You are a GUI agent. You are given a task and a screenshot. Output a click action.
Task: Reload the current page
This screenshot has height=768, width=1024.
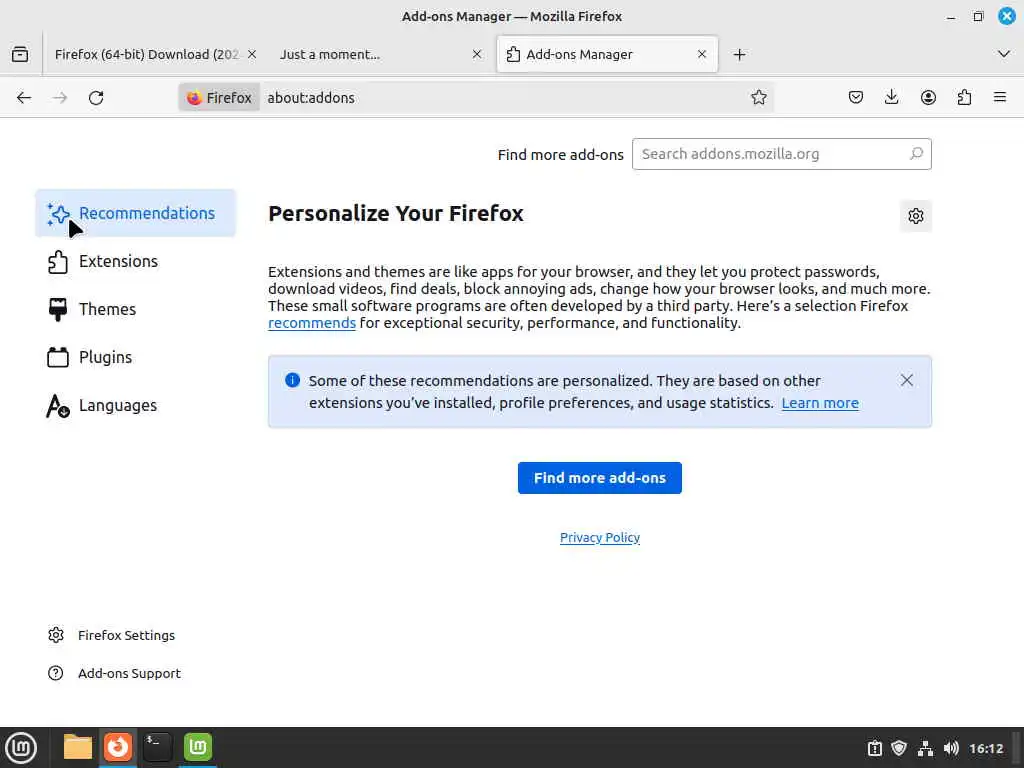[96, 98]
